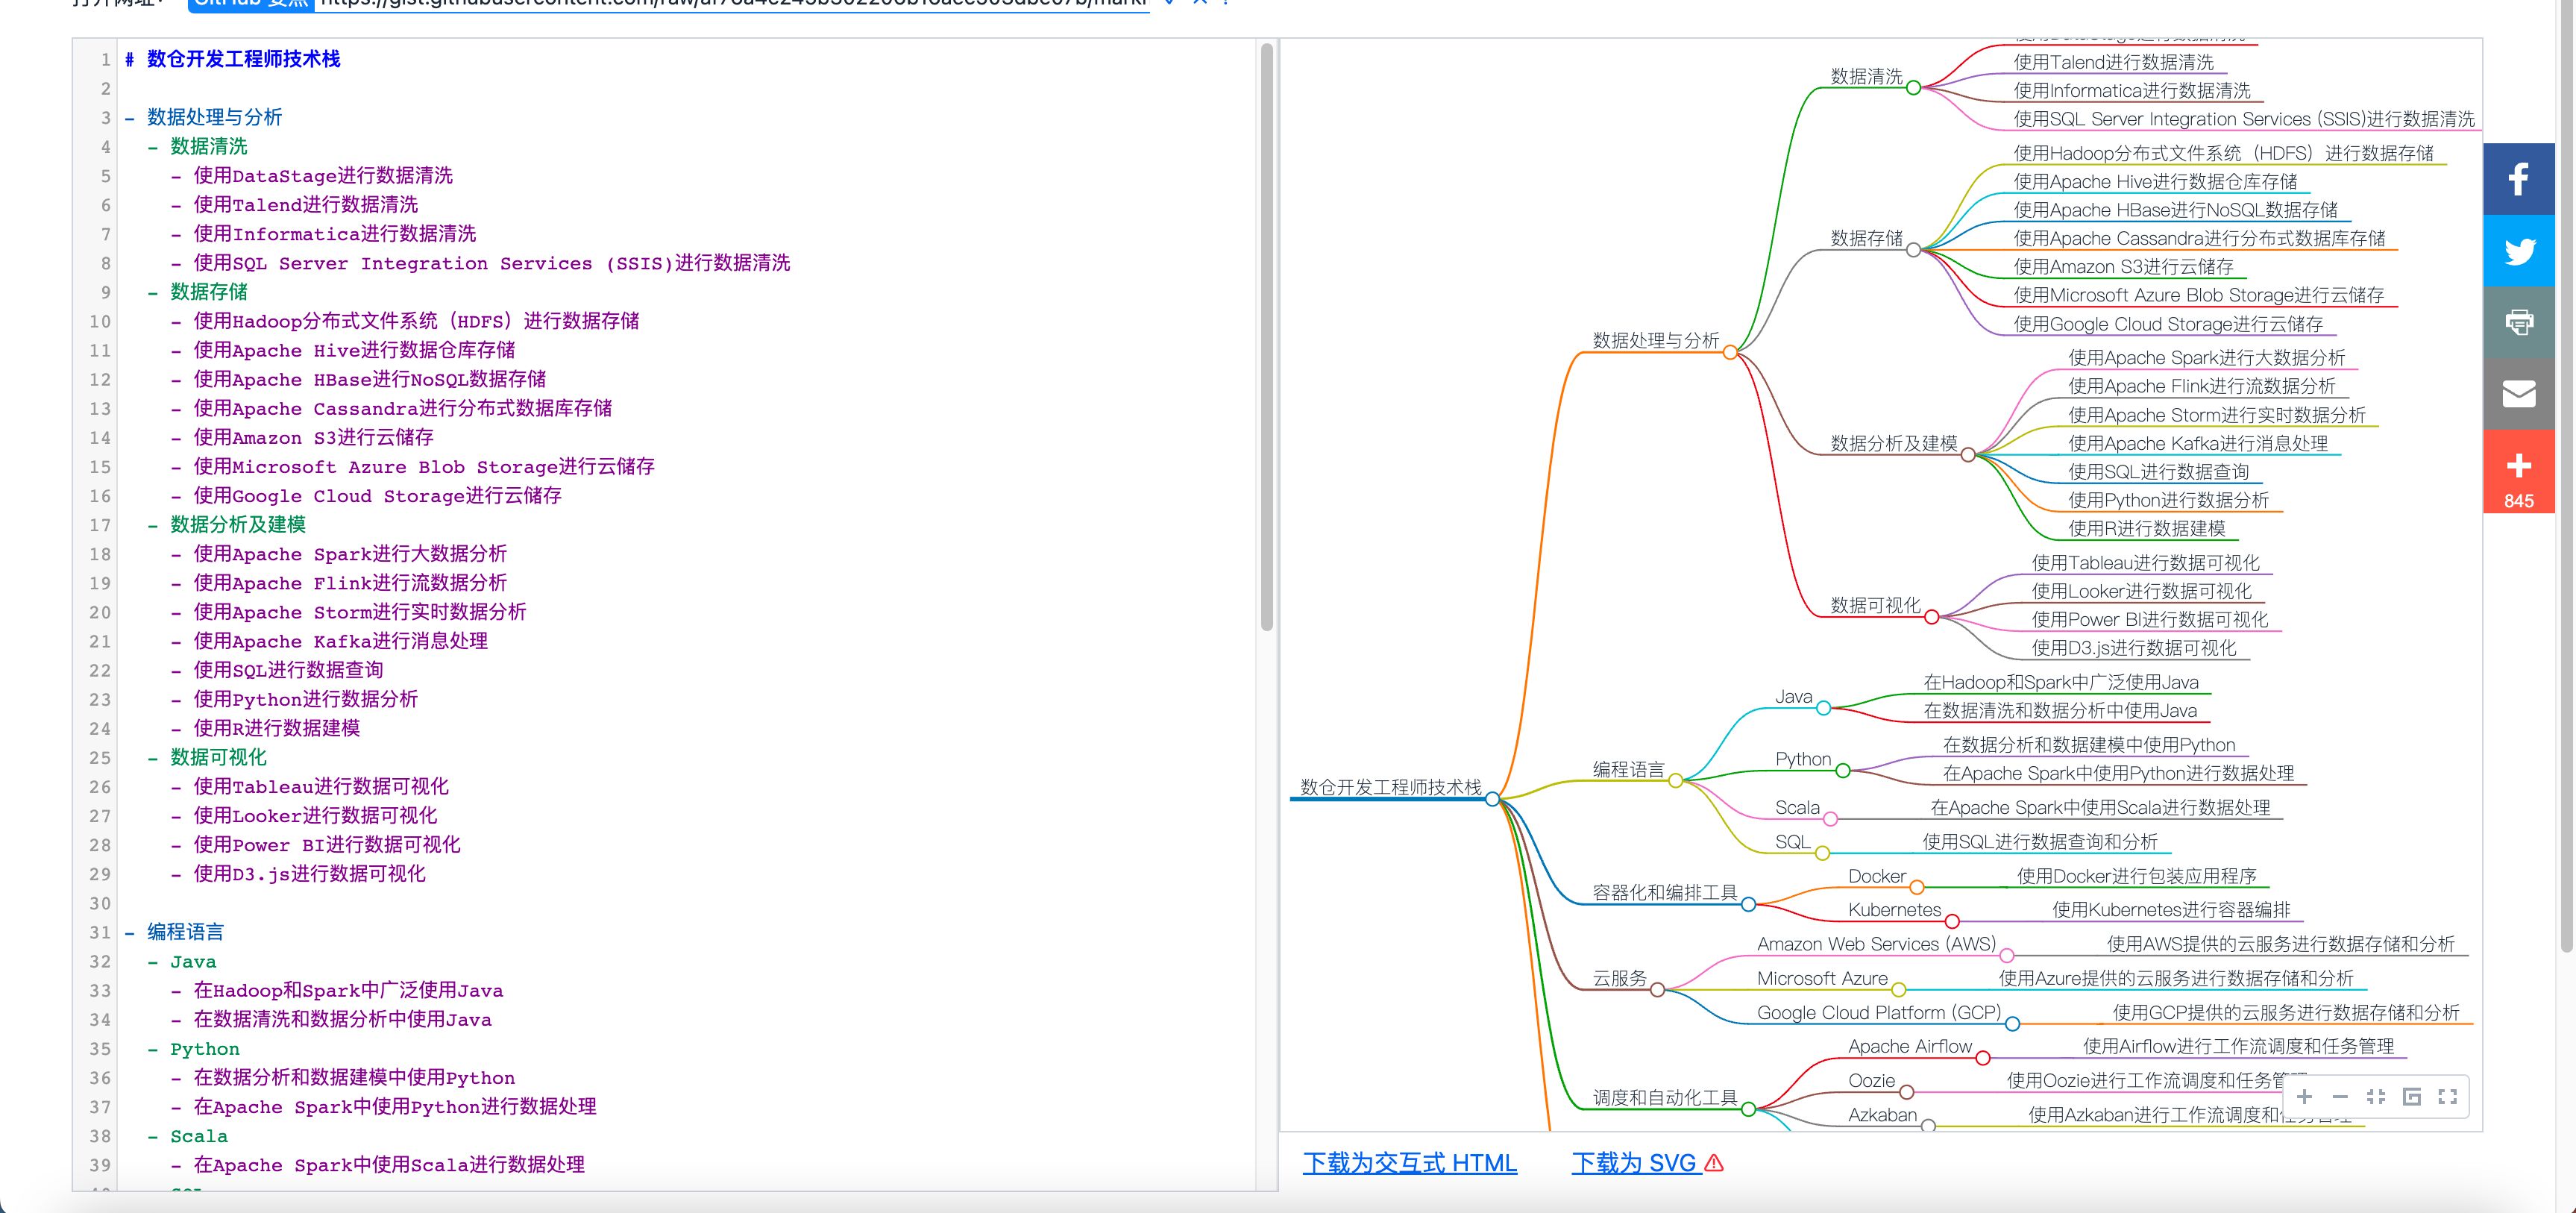Collapse the root node 数仓开发工程师技术栈 circle
Viewport: 2576px width, 1213px height.
coord(1492,798)
